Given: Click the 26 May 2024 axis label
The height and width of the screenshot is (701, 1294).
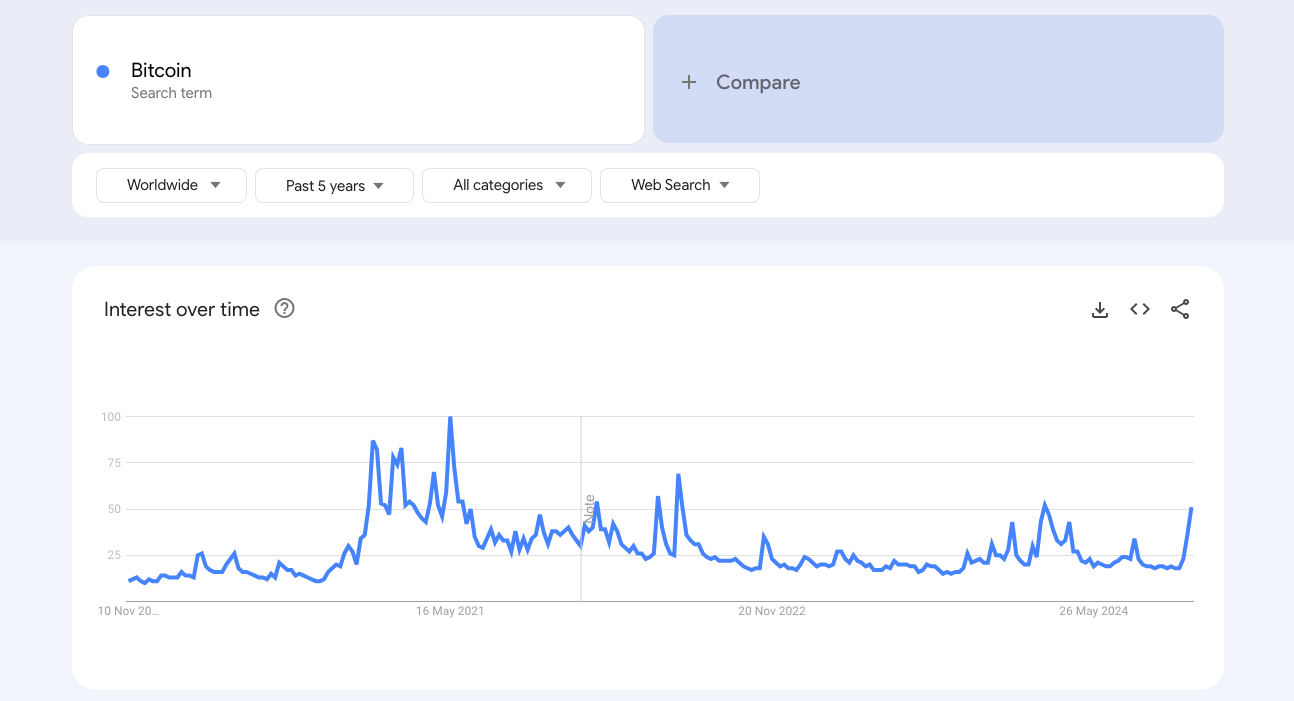Looking at the screenshot, I should (1093, 611).
